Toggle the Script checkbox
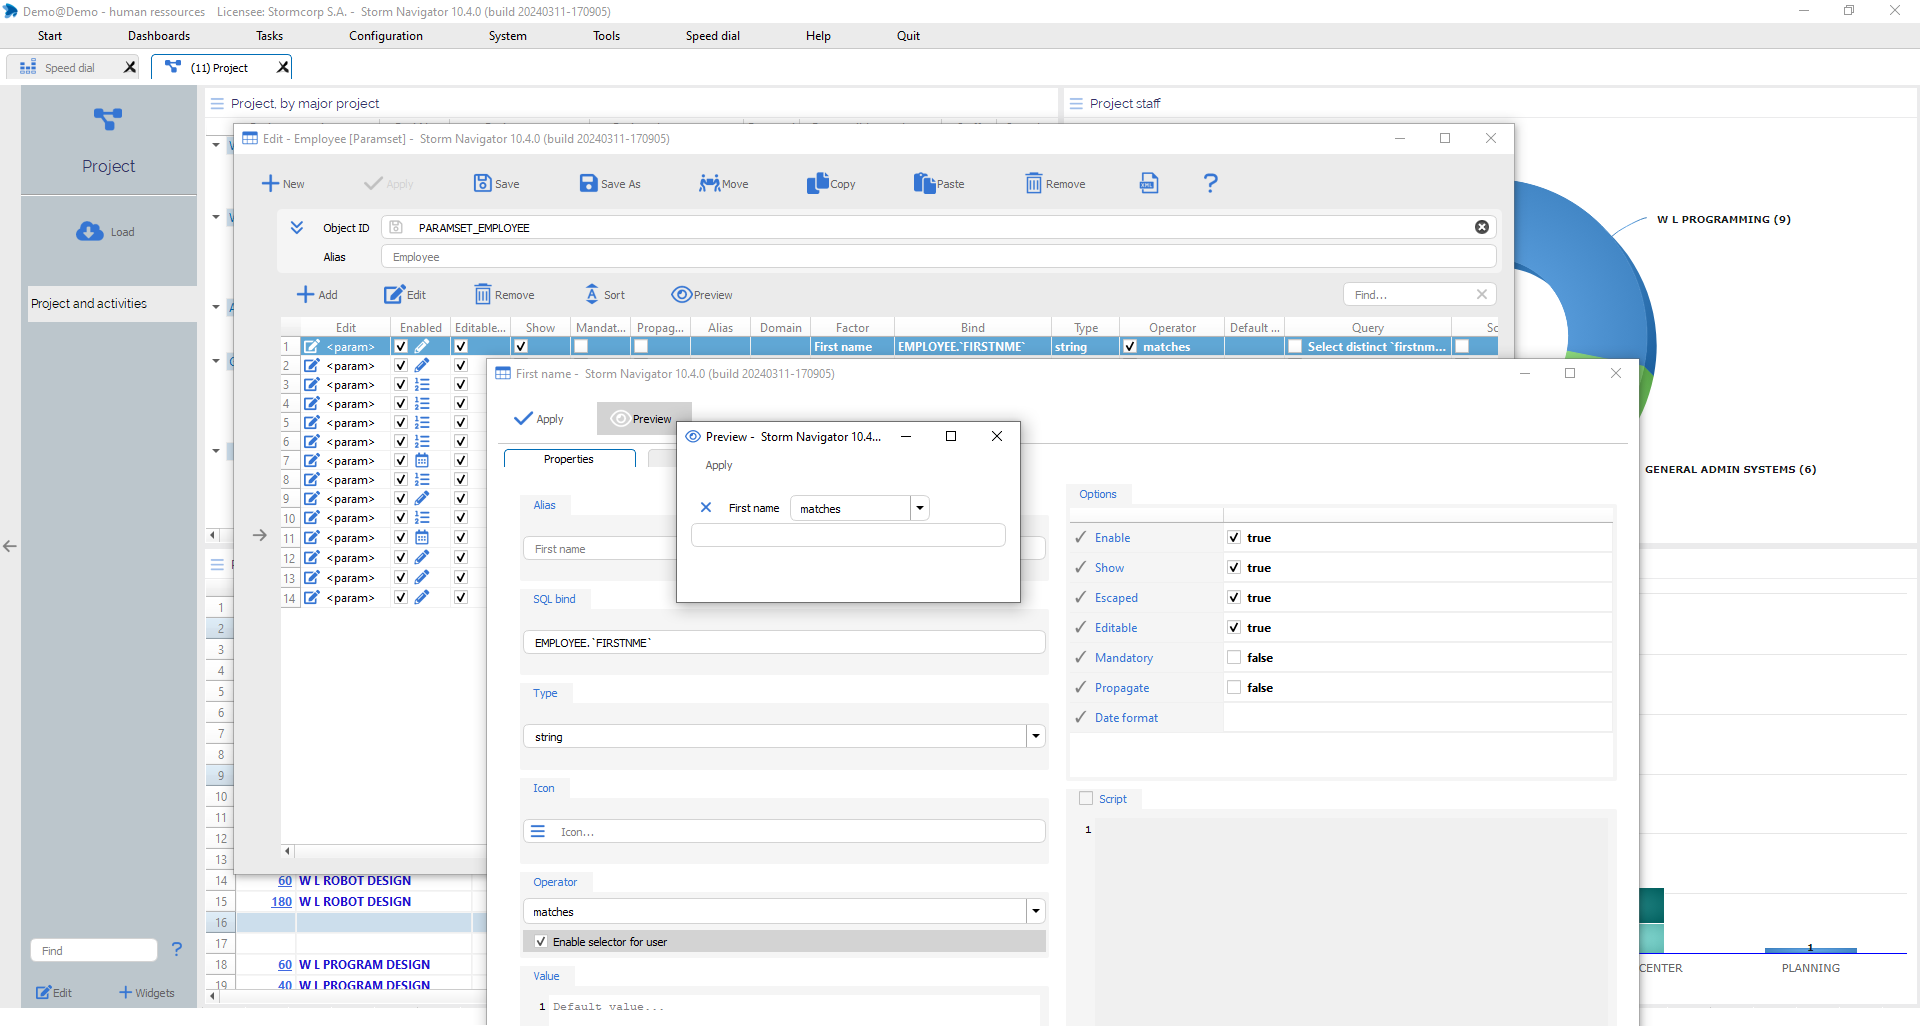 1086,798
